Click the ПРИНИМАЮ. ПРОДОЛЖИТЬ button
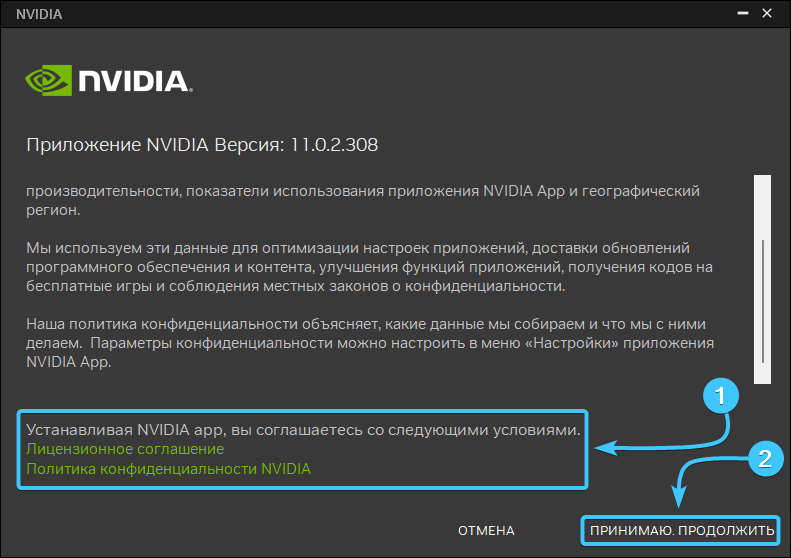 point(681,530)
